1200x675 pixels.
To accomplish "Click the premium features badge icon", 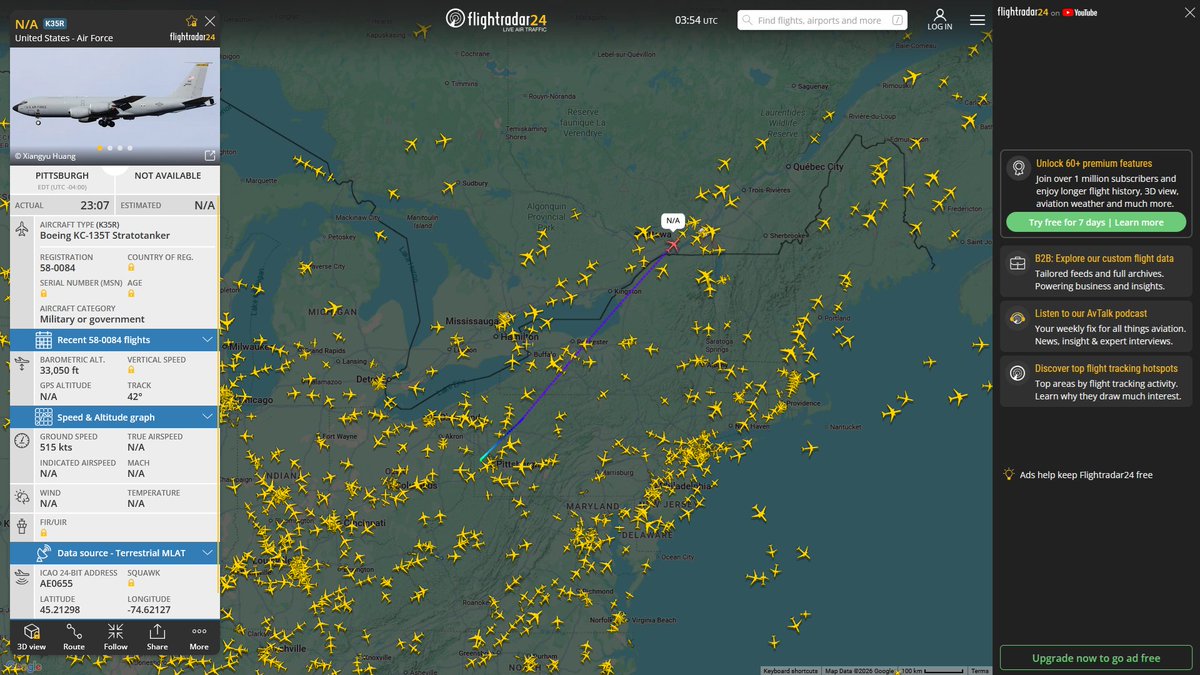I will (1018, 168).
